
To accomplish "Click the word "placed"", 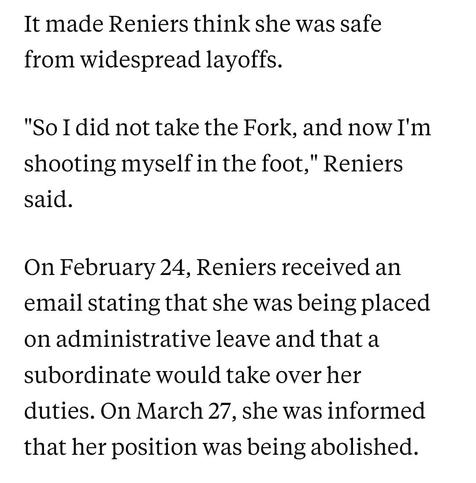I will [x=396, y=304].
